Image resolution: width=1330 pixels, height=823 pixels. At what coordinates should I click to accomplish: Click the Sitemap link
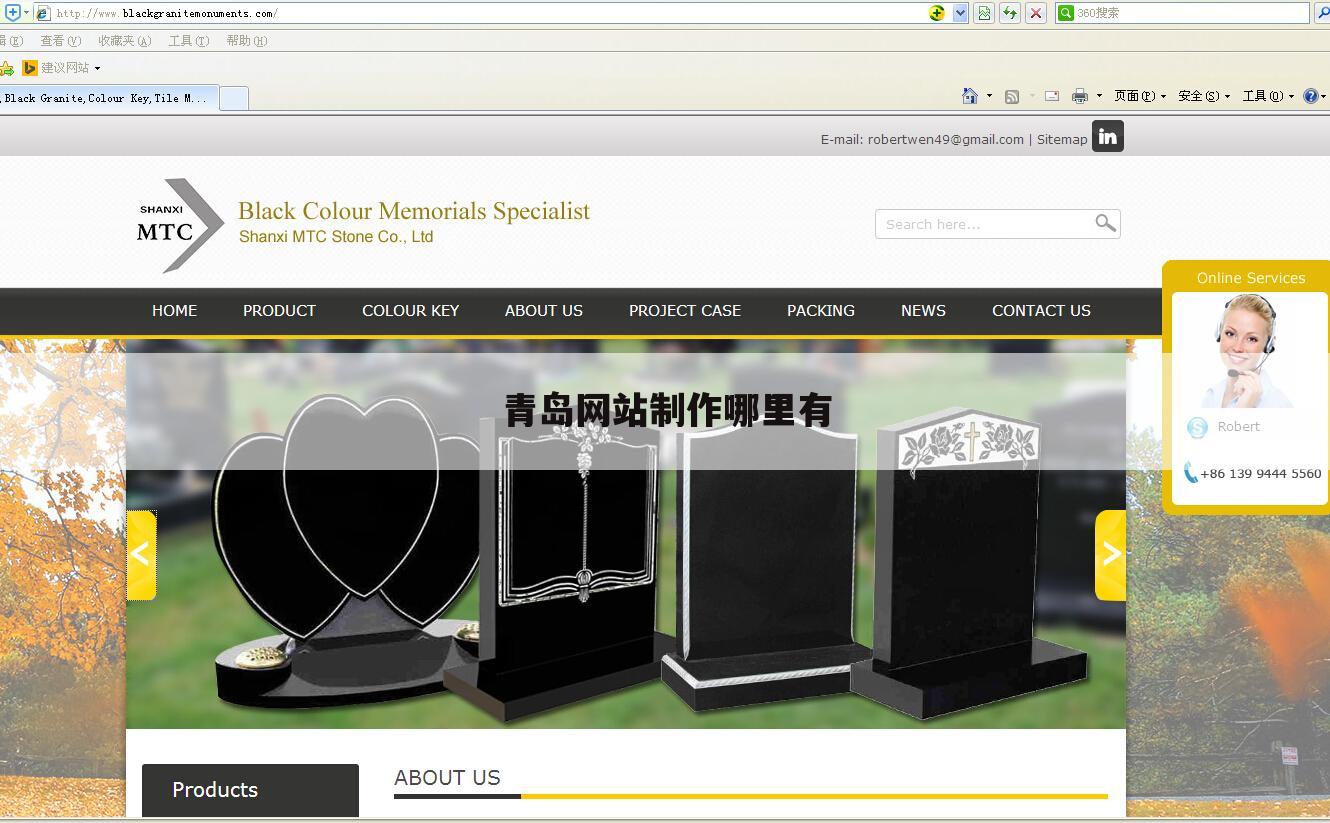tap(1062, 139)
